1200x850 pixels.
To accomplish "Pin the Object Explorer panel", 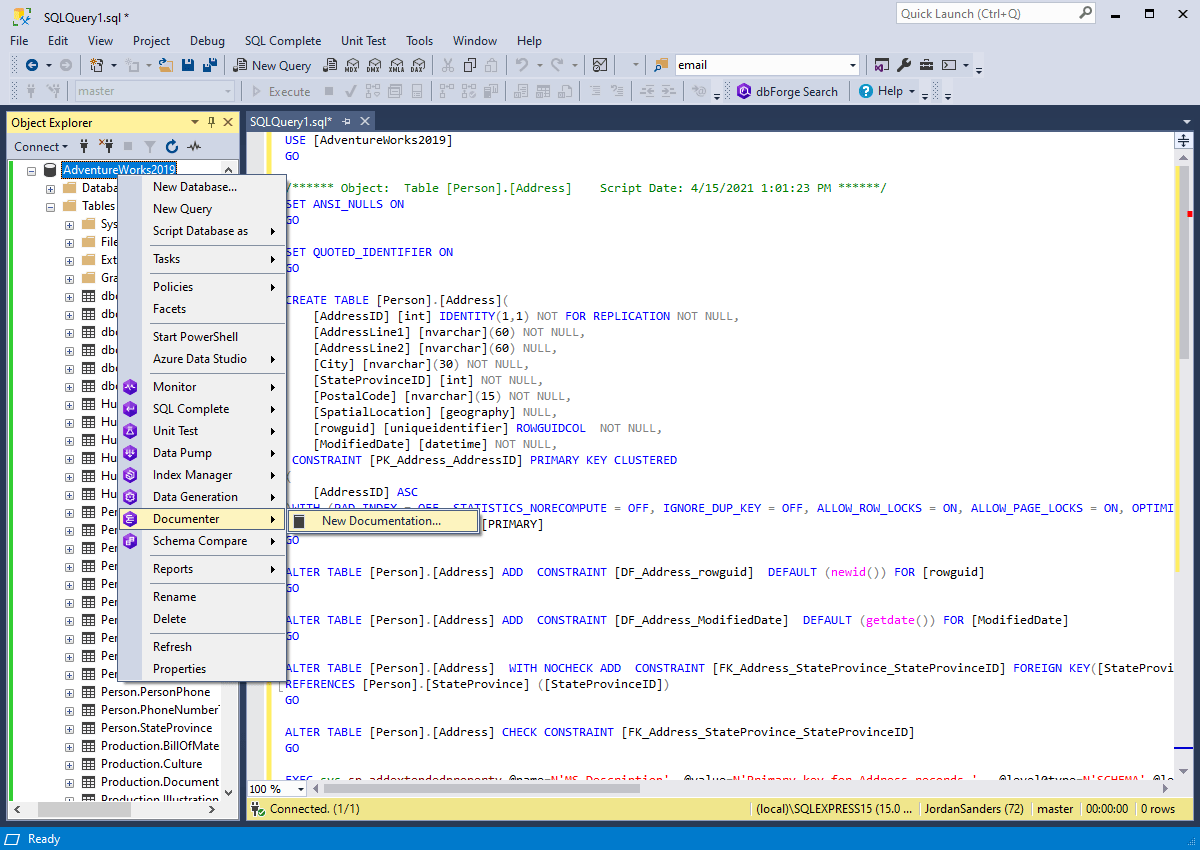I will 210,121.
